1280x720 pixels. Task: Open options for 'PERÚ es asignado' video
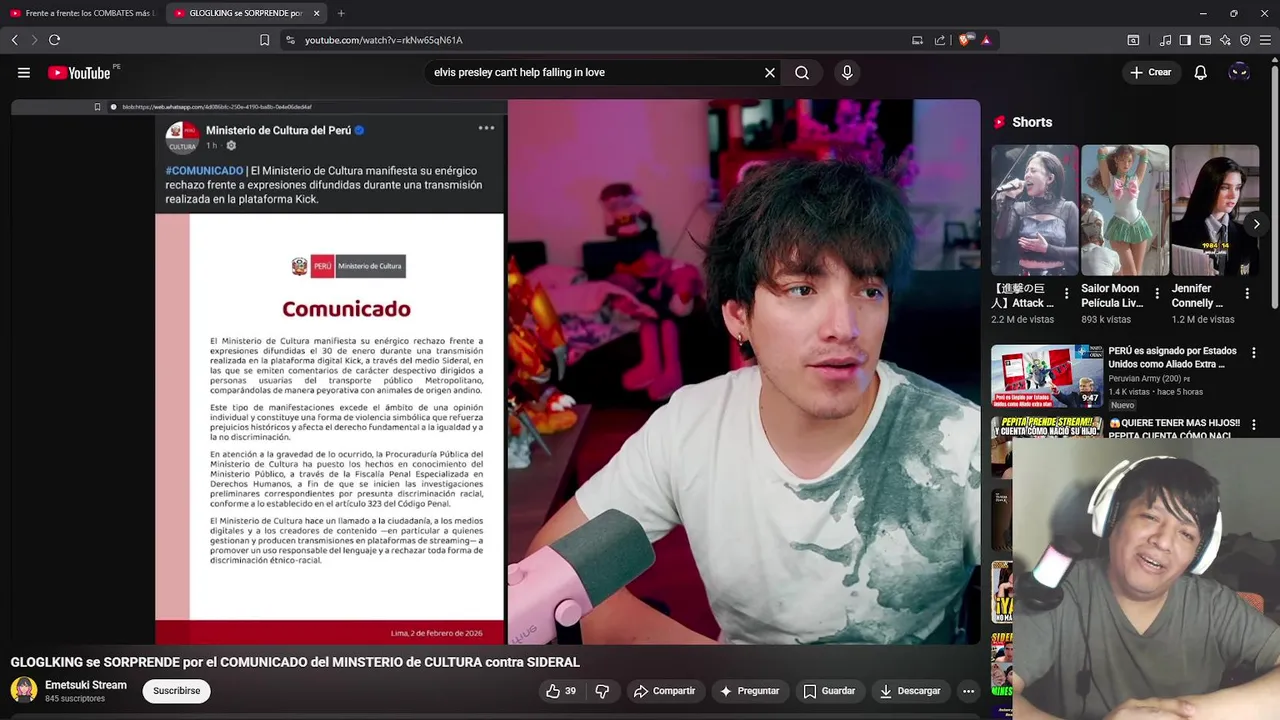(x=1253, y=353)
